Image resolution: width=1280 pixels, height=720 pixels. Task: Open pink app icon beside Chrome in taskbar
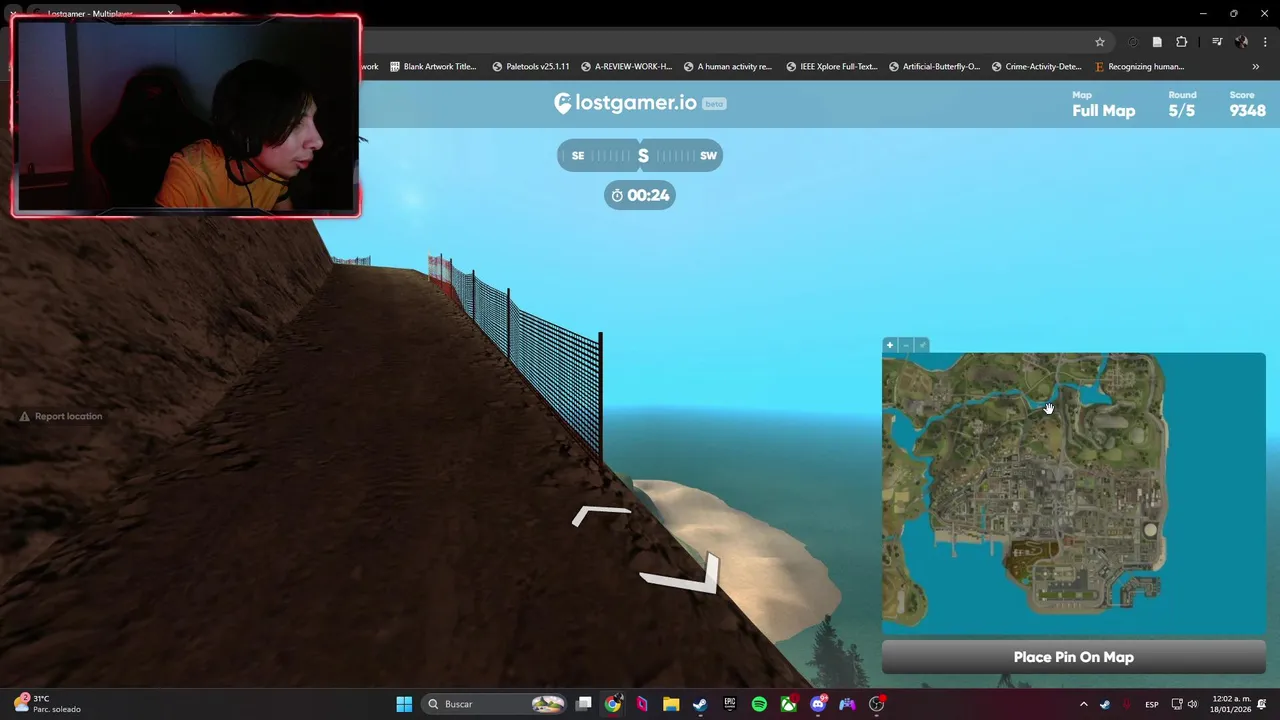tap(642, 704)
